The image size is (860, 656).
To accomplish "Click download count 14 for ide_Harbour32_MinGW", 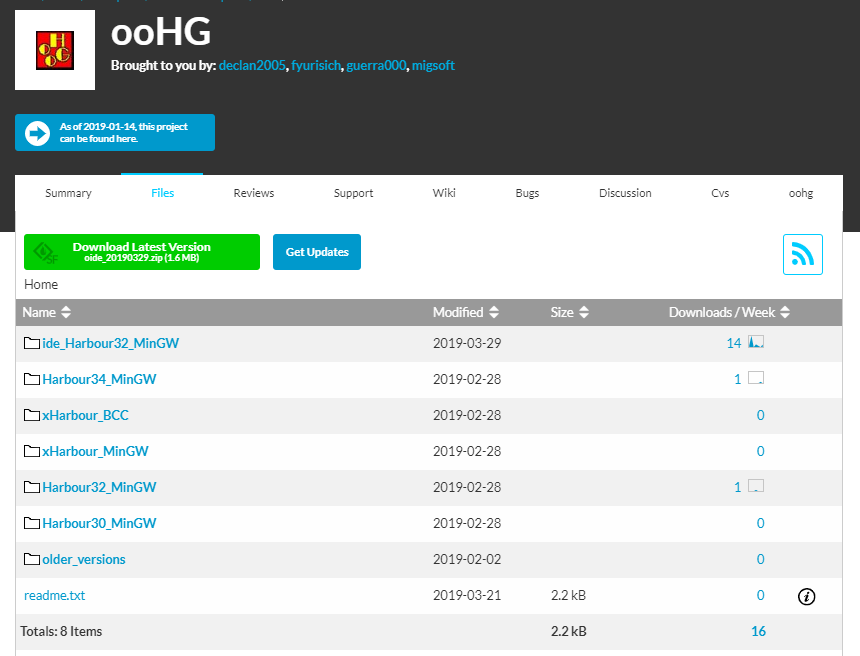I will pos(734,343).
